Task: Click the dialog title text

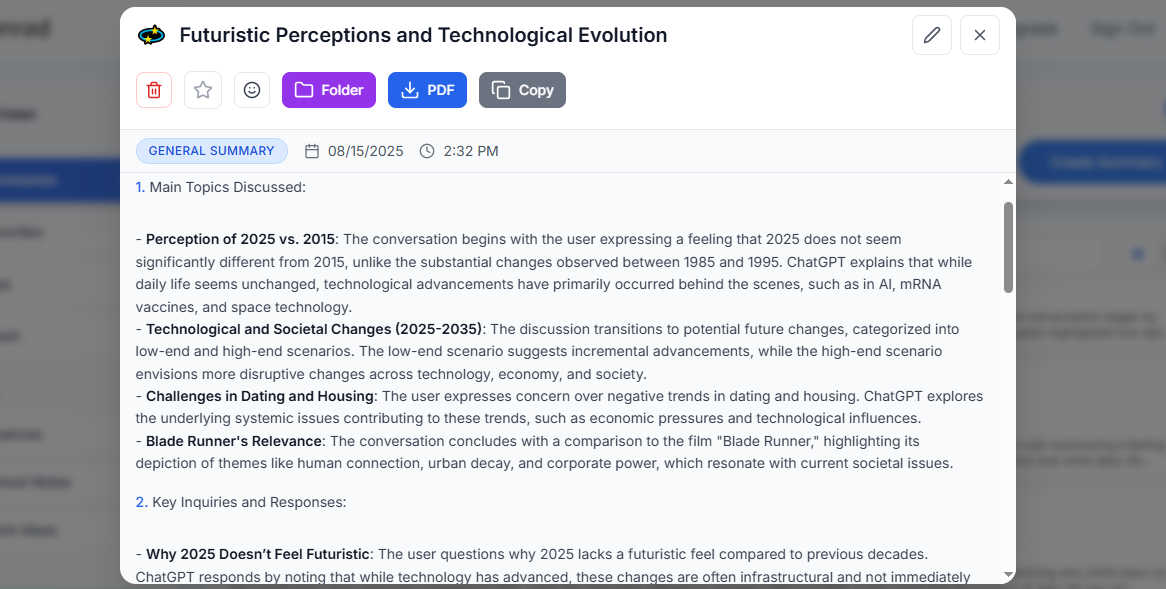Action: click(423, 35)
